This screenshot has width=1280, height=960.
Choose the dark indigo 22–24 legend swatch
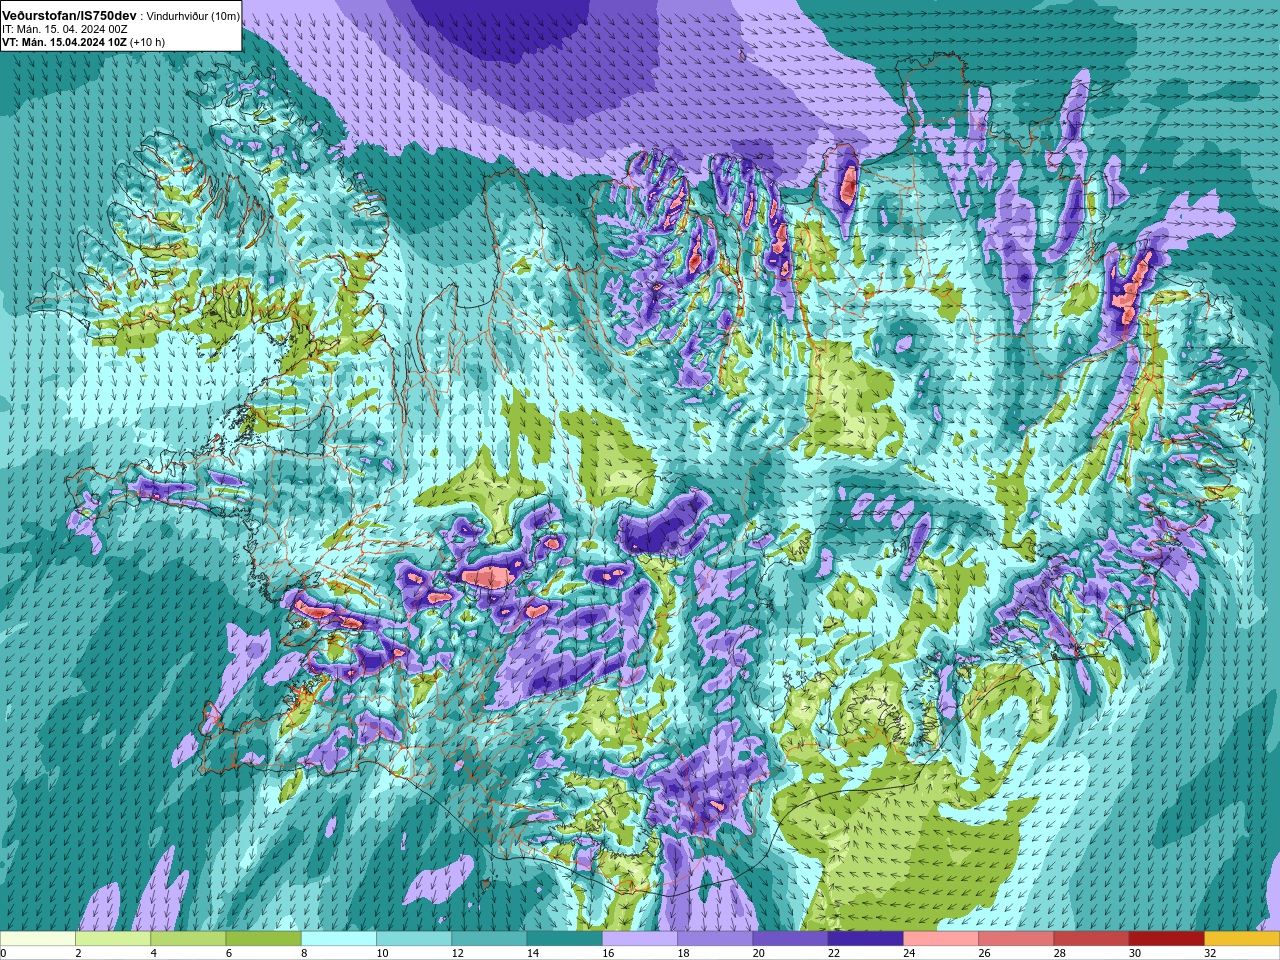(866, 939)
